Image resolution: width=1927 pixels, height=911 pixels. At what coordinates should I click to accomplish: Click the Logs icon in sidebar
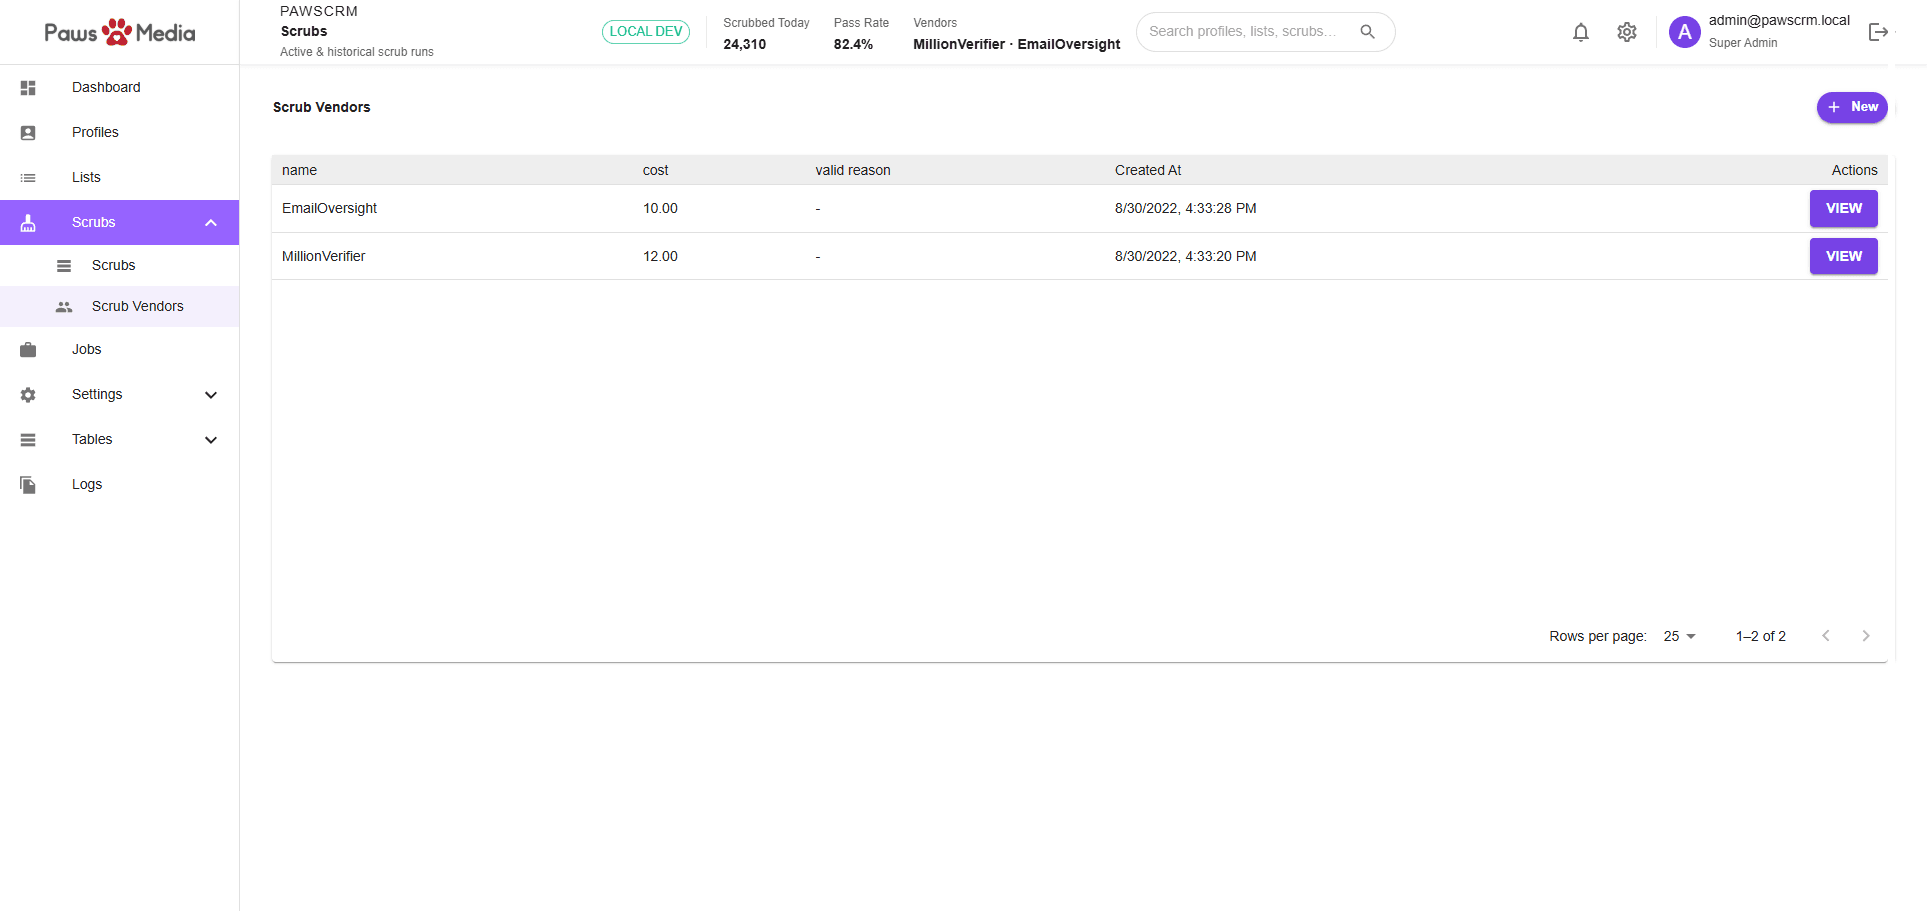27,484
